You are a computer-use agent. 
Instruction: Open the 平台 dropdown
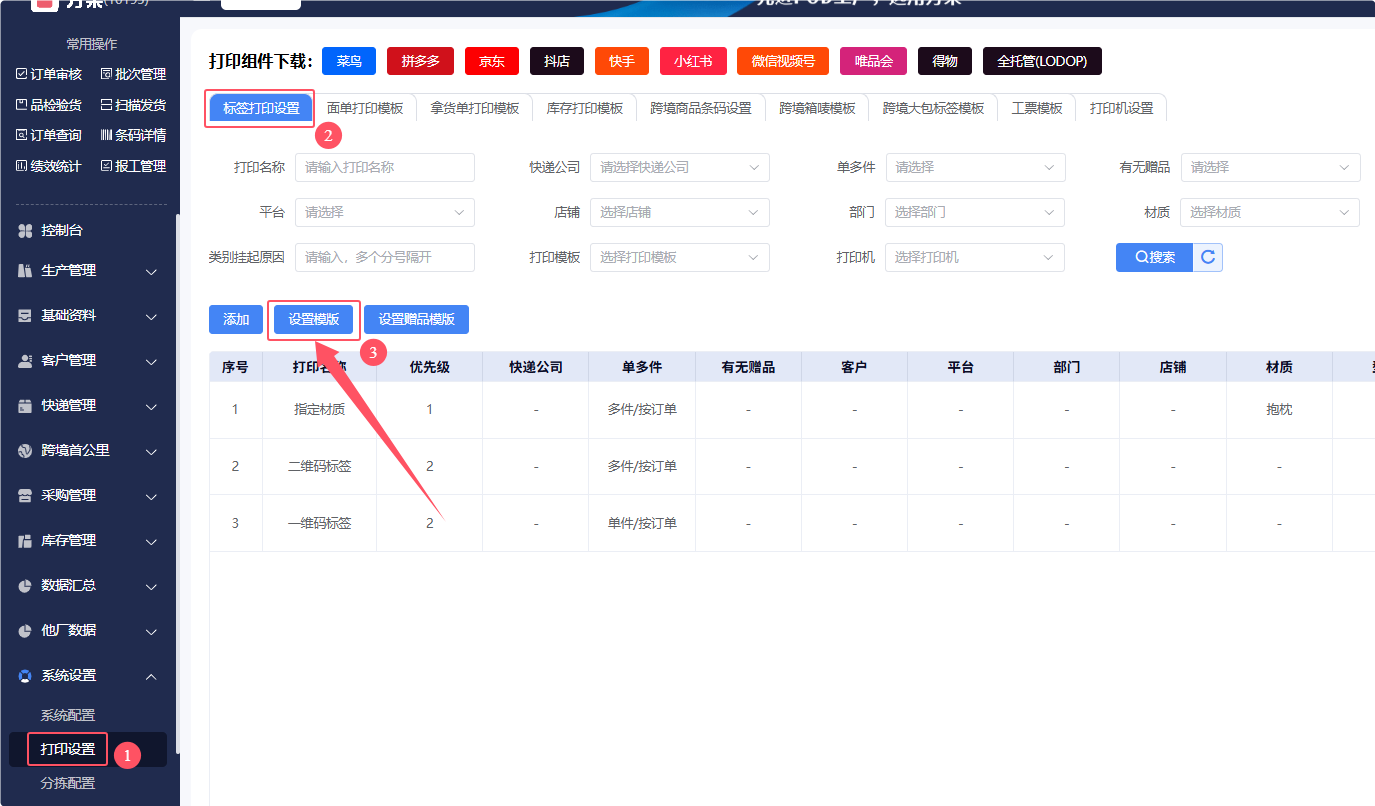tap(385, 212)
